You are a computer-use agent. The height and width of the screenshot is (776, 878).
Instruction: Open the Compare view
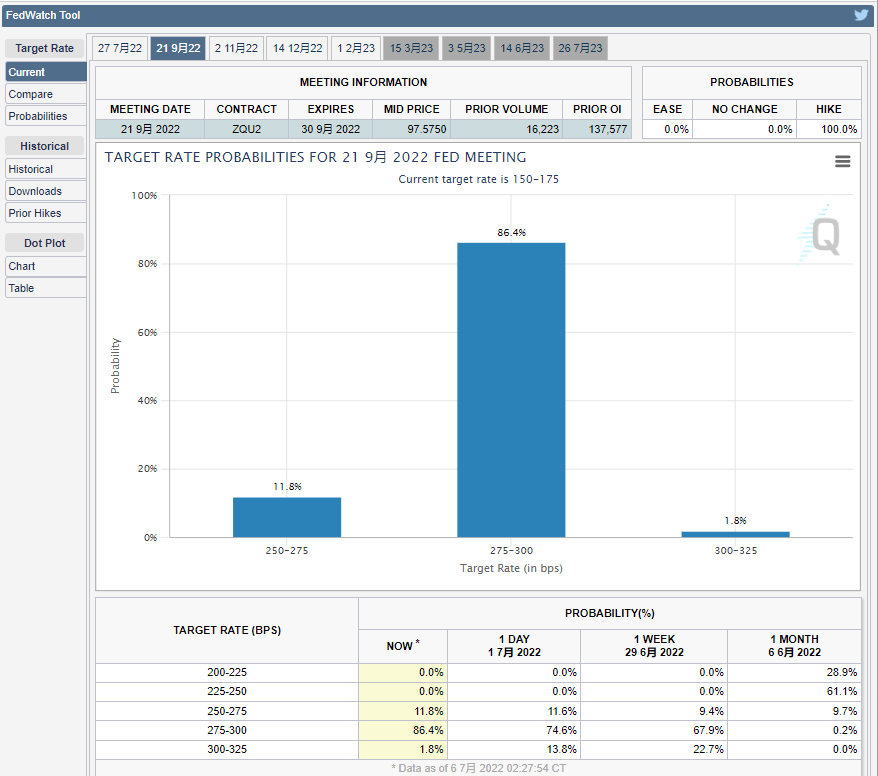[46, 94]
